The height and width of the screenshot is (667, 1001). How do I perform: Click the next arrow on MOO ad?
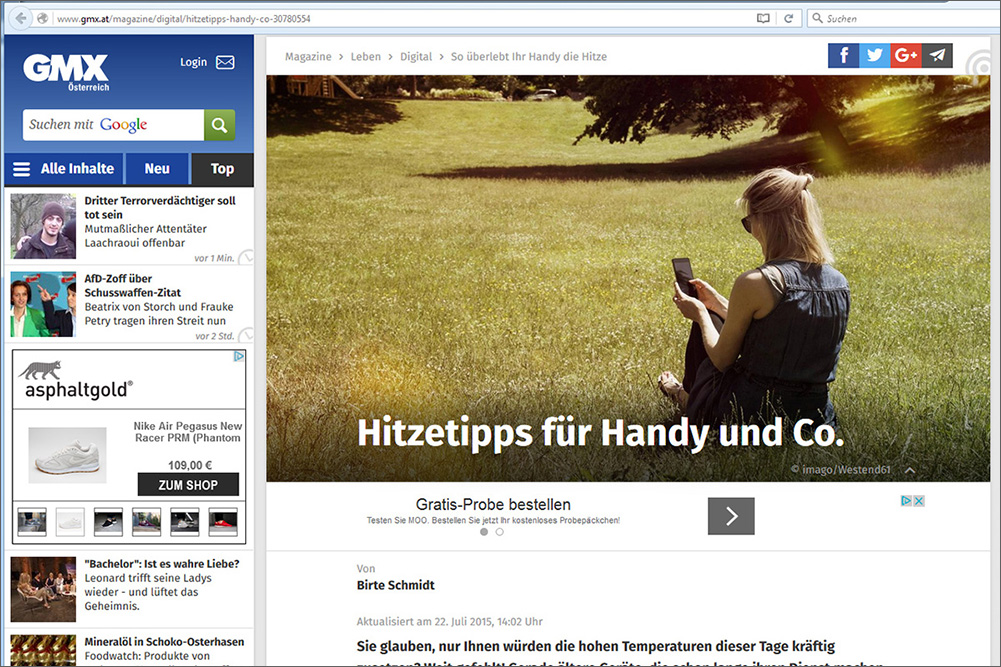pyautogui.click(x=731, y=516)
